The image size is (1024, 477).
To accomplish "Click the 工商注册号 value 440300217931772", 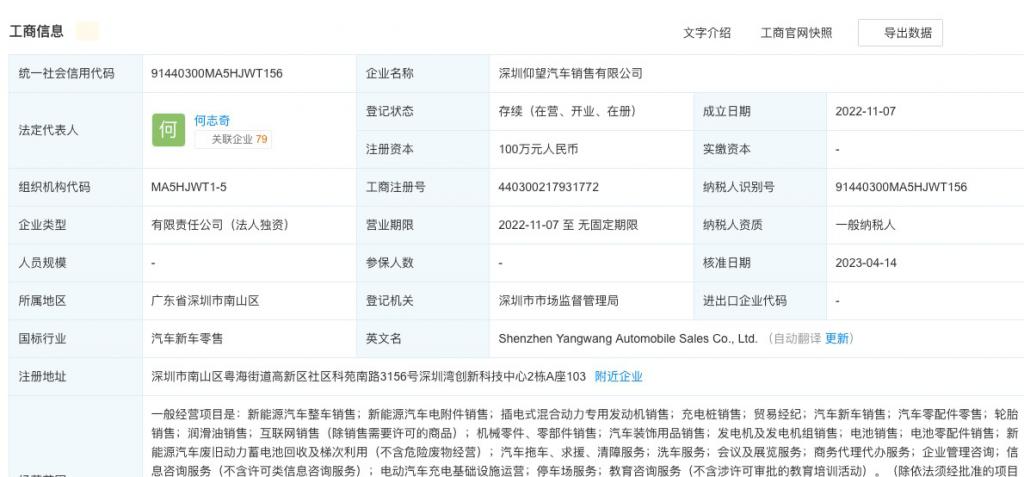I will tap(548, 187).
